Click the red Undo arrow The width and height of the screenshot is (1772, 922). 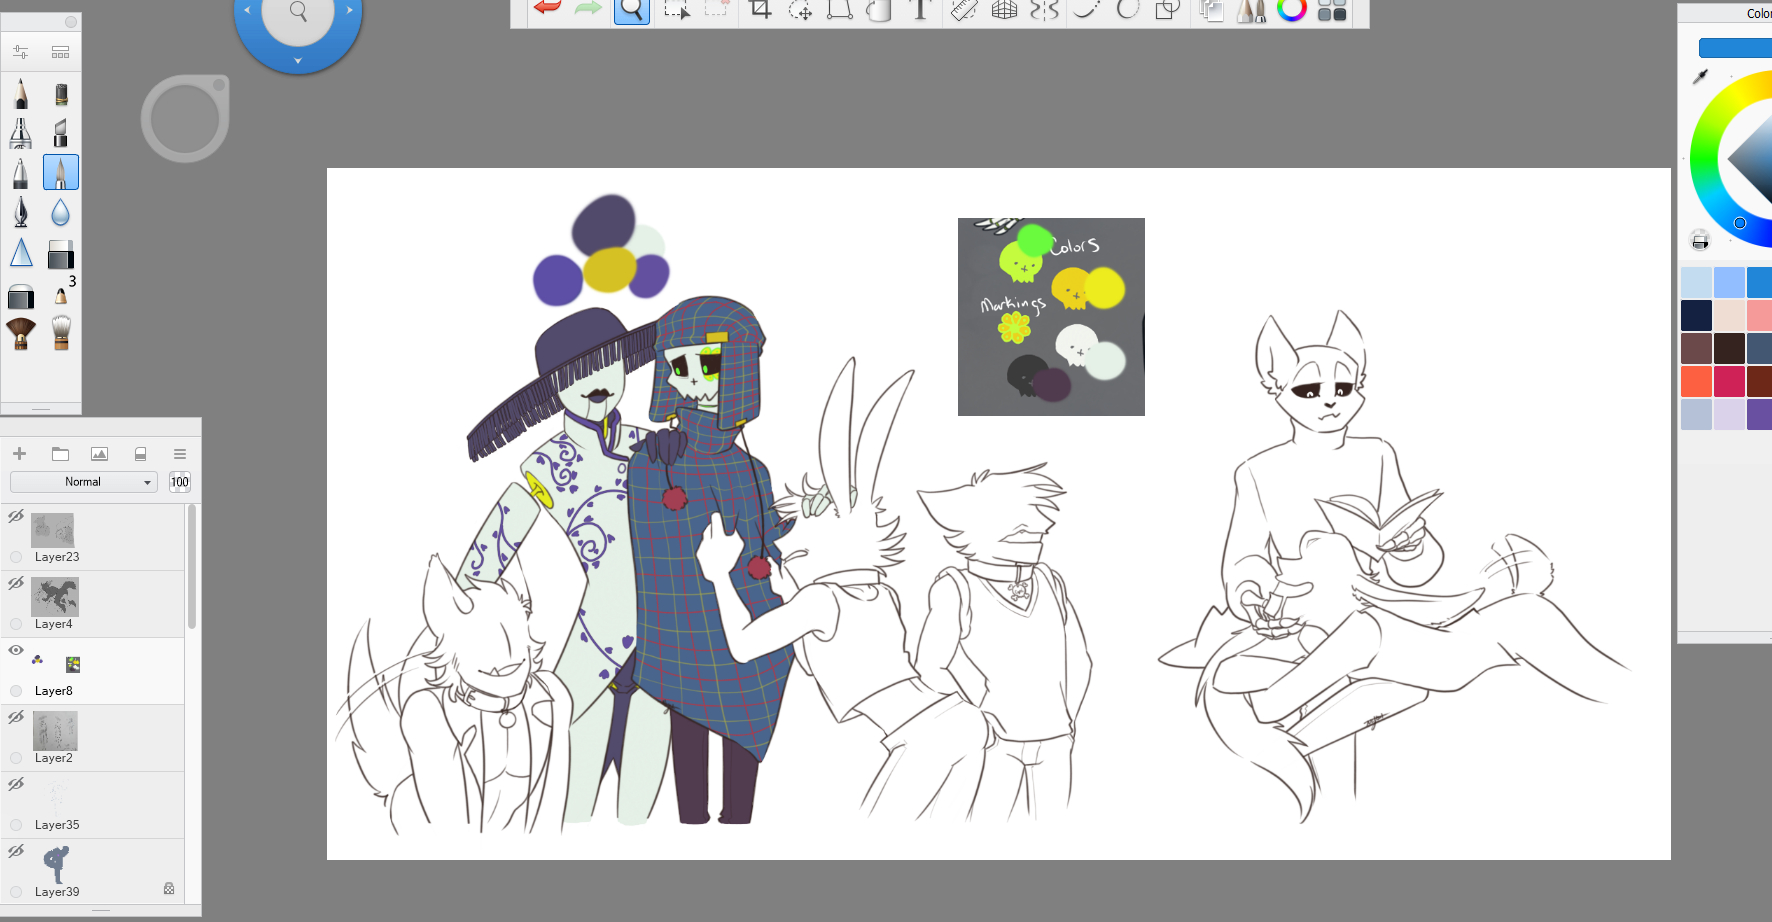(547, 9)
